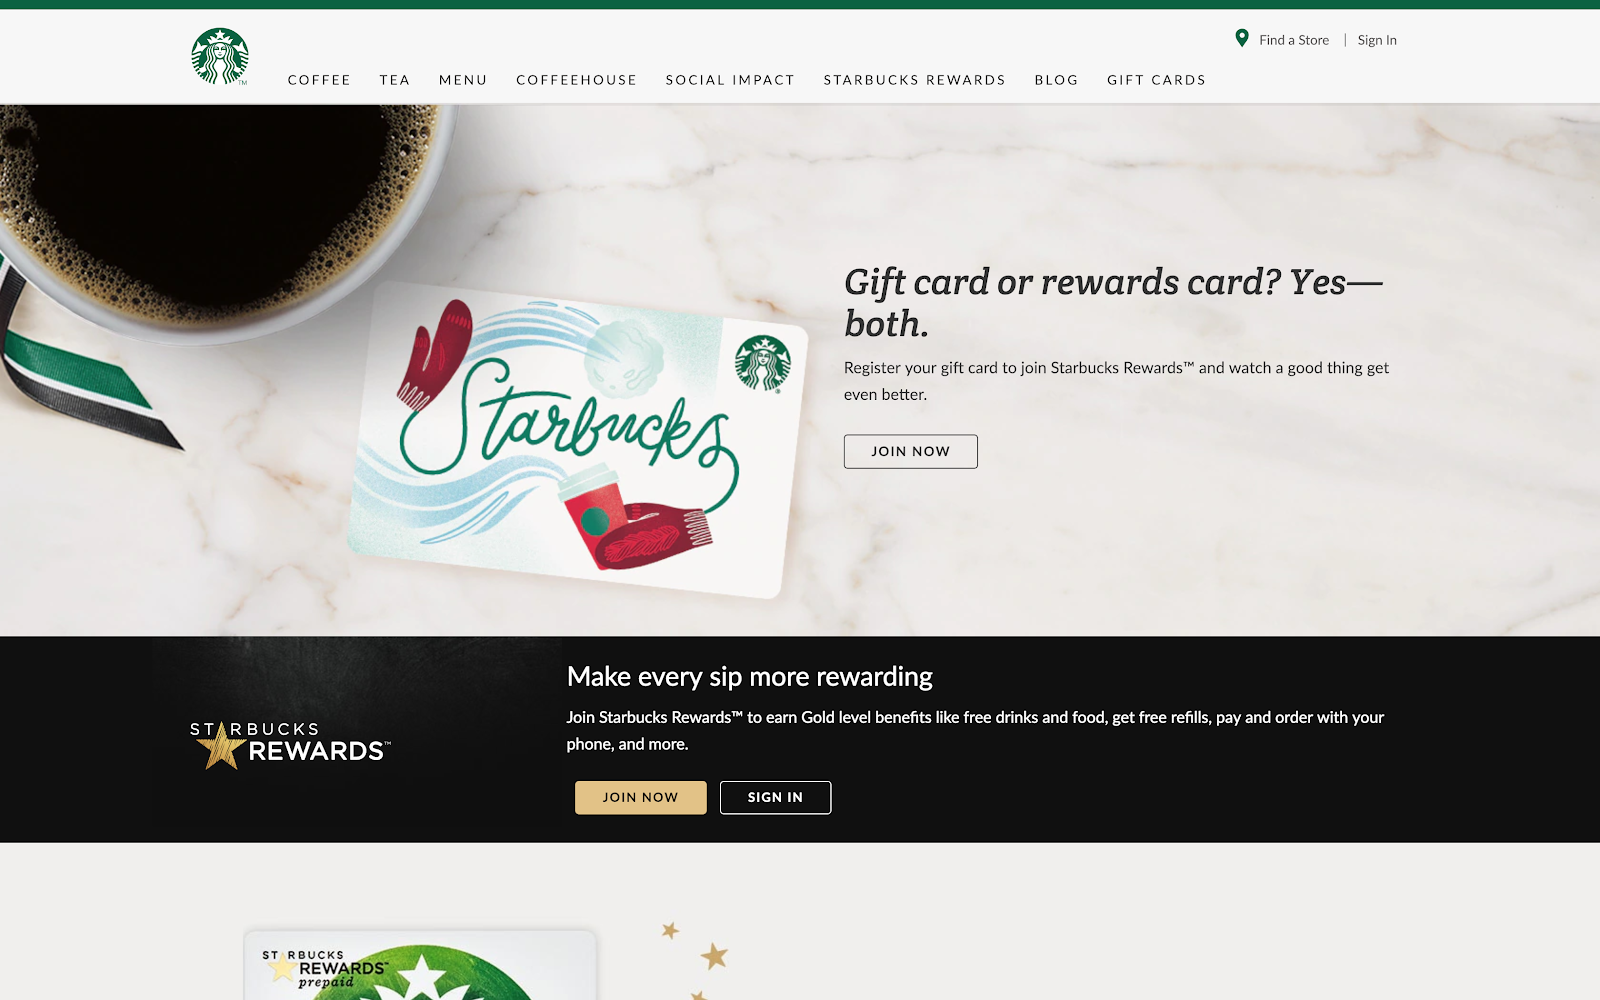
Task: Click the Starbucks siren logo in header
Action: (220, 56)
